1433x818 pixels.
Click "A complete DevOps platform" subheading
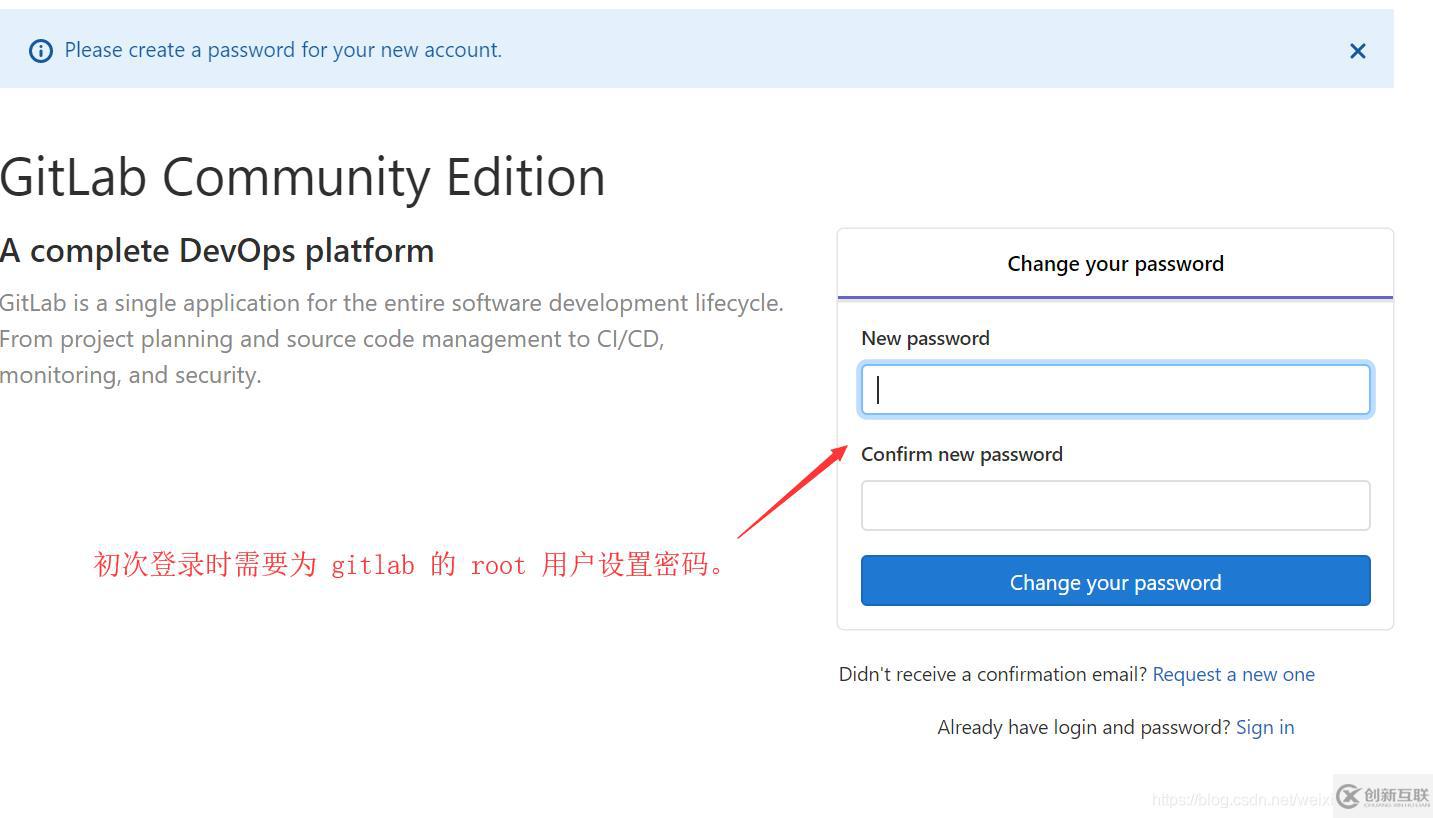coord(217,251)
